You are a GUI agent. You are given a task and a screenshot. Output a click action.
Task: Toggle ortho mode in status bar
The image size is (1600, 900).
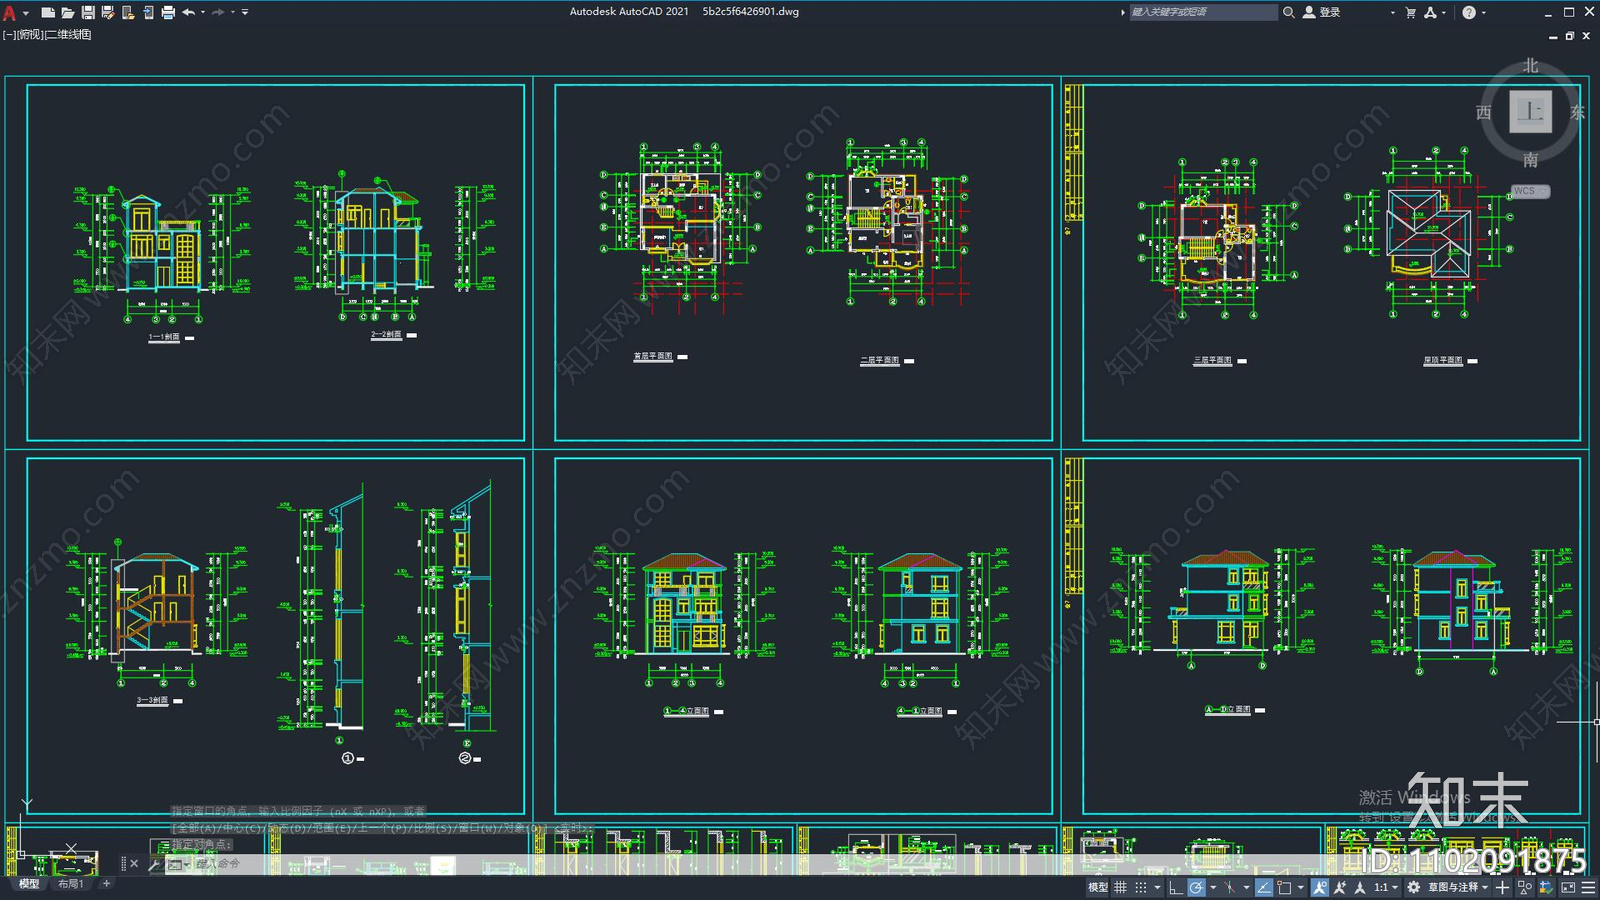(x=1176, y=887)
